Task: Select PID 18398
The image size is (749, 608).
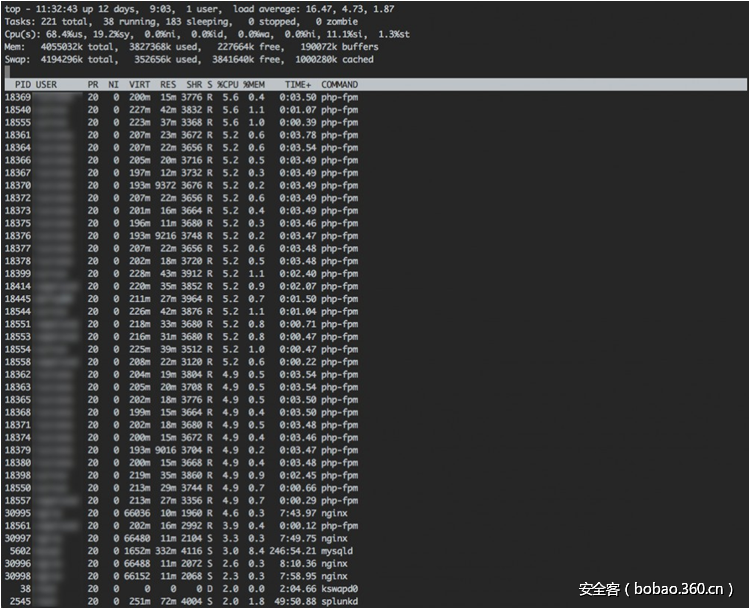Action: coord(18,476)
